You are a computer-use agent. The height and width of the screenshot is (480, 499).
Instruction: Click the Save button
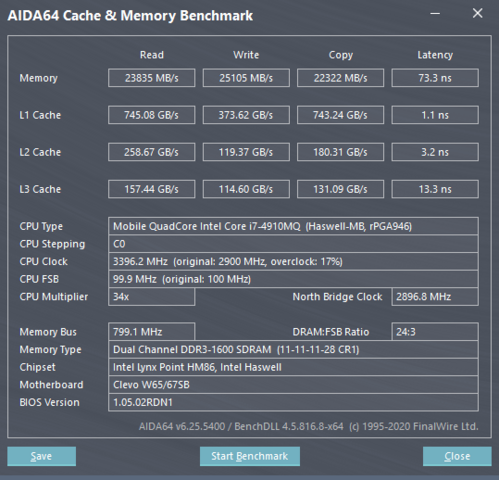pos(41,456)
